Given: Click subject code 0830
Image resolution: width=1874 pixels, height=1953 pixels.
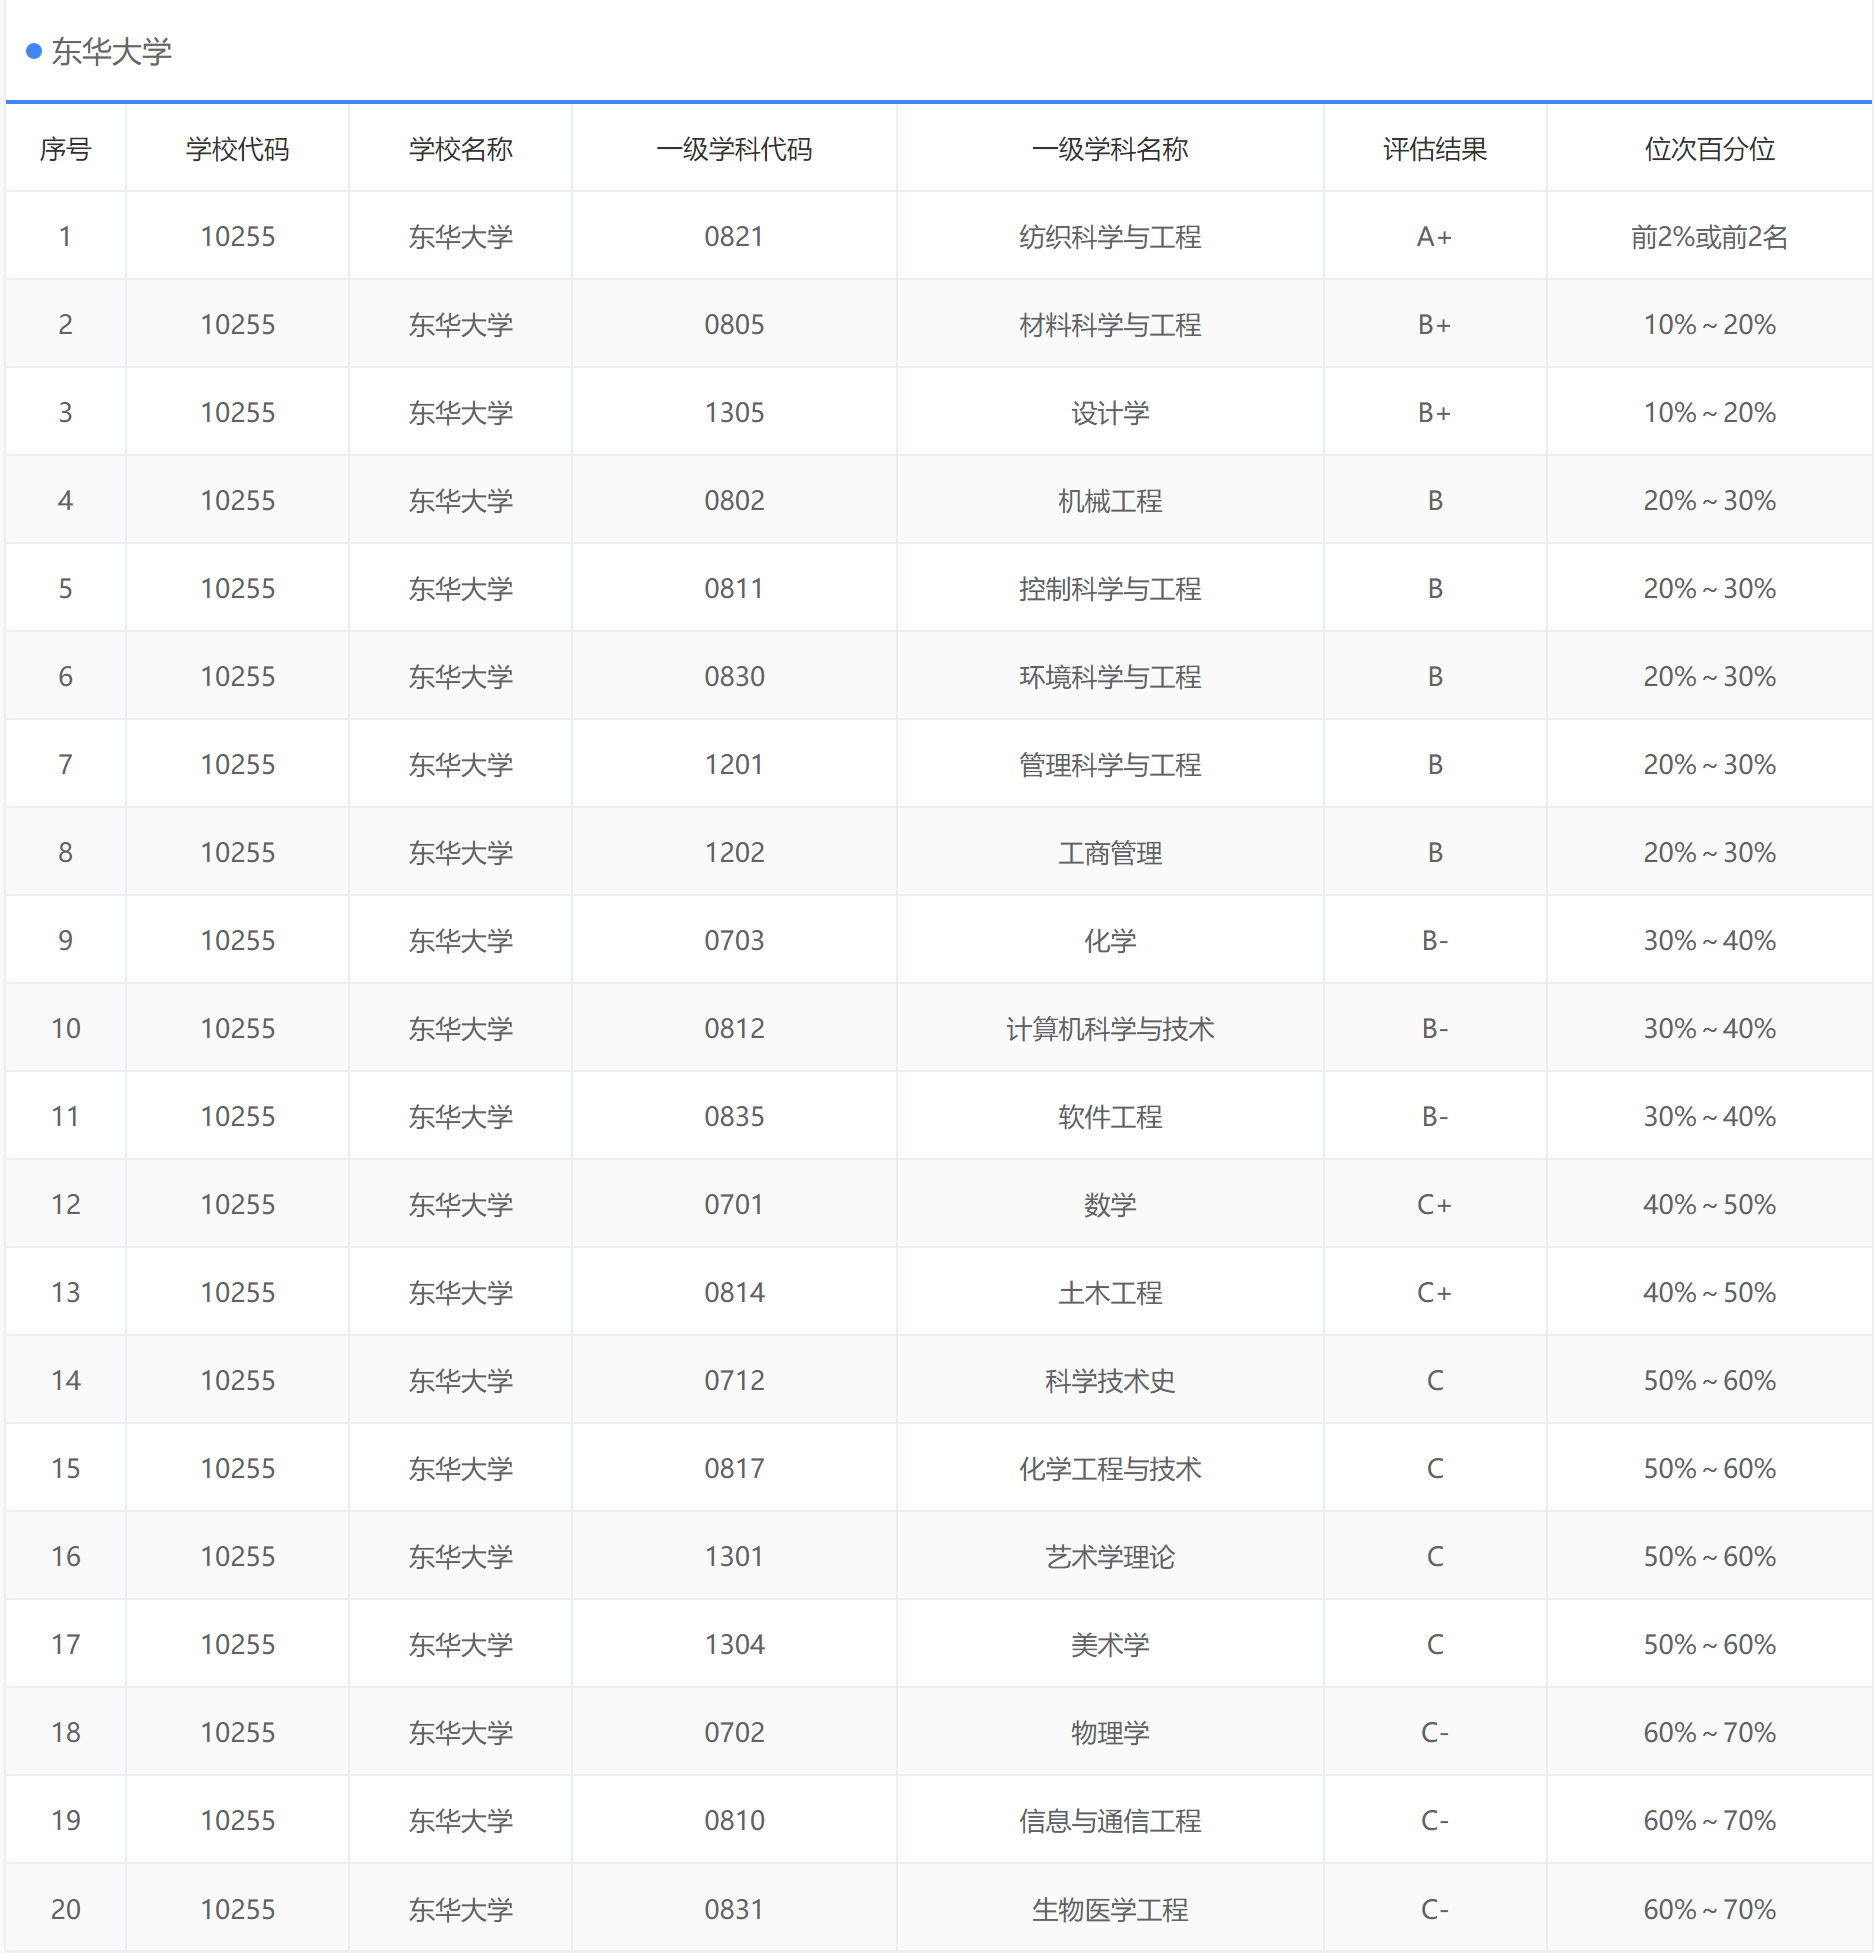Looking at the screenshot, I should click(734, 677).
